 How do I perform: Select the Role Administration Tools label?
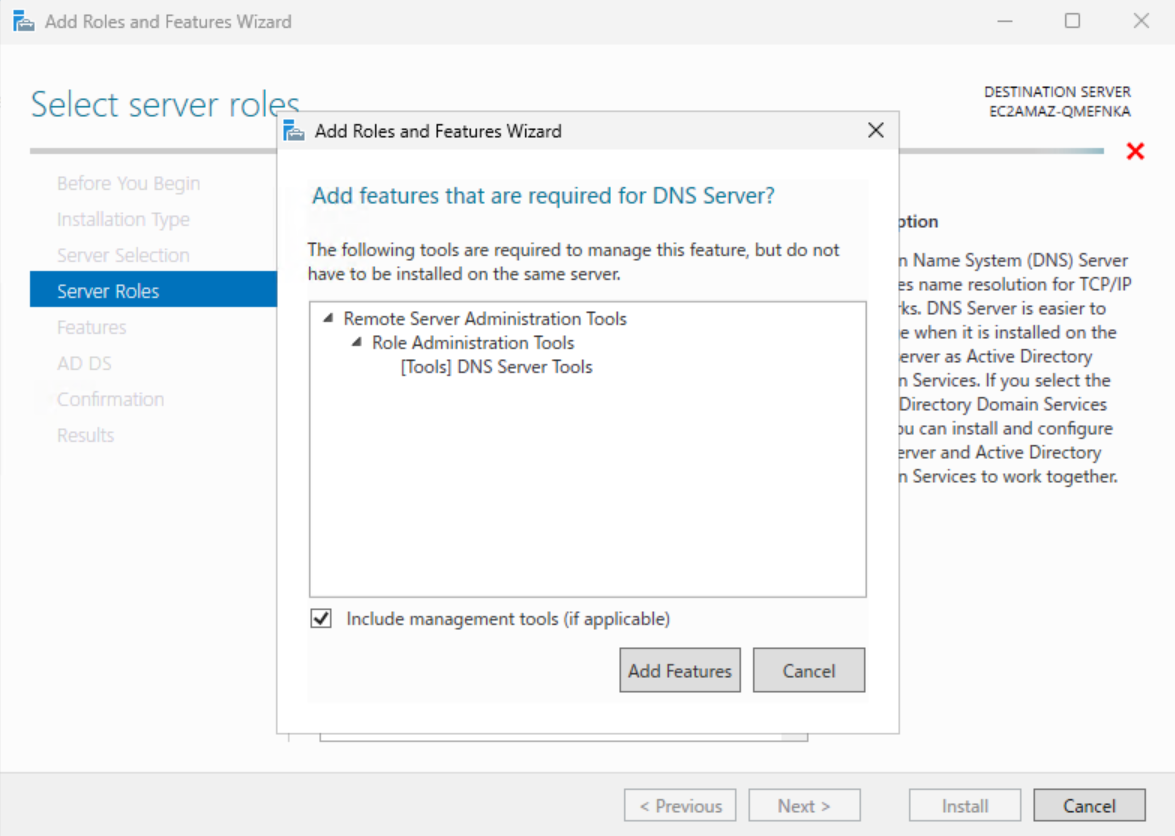coord(473,343)
